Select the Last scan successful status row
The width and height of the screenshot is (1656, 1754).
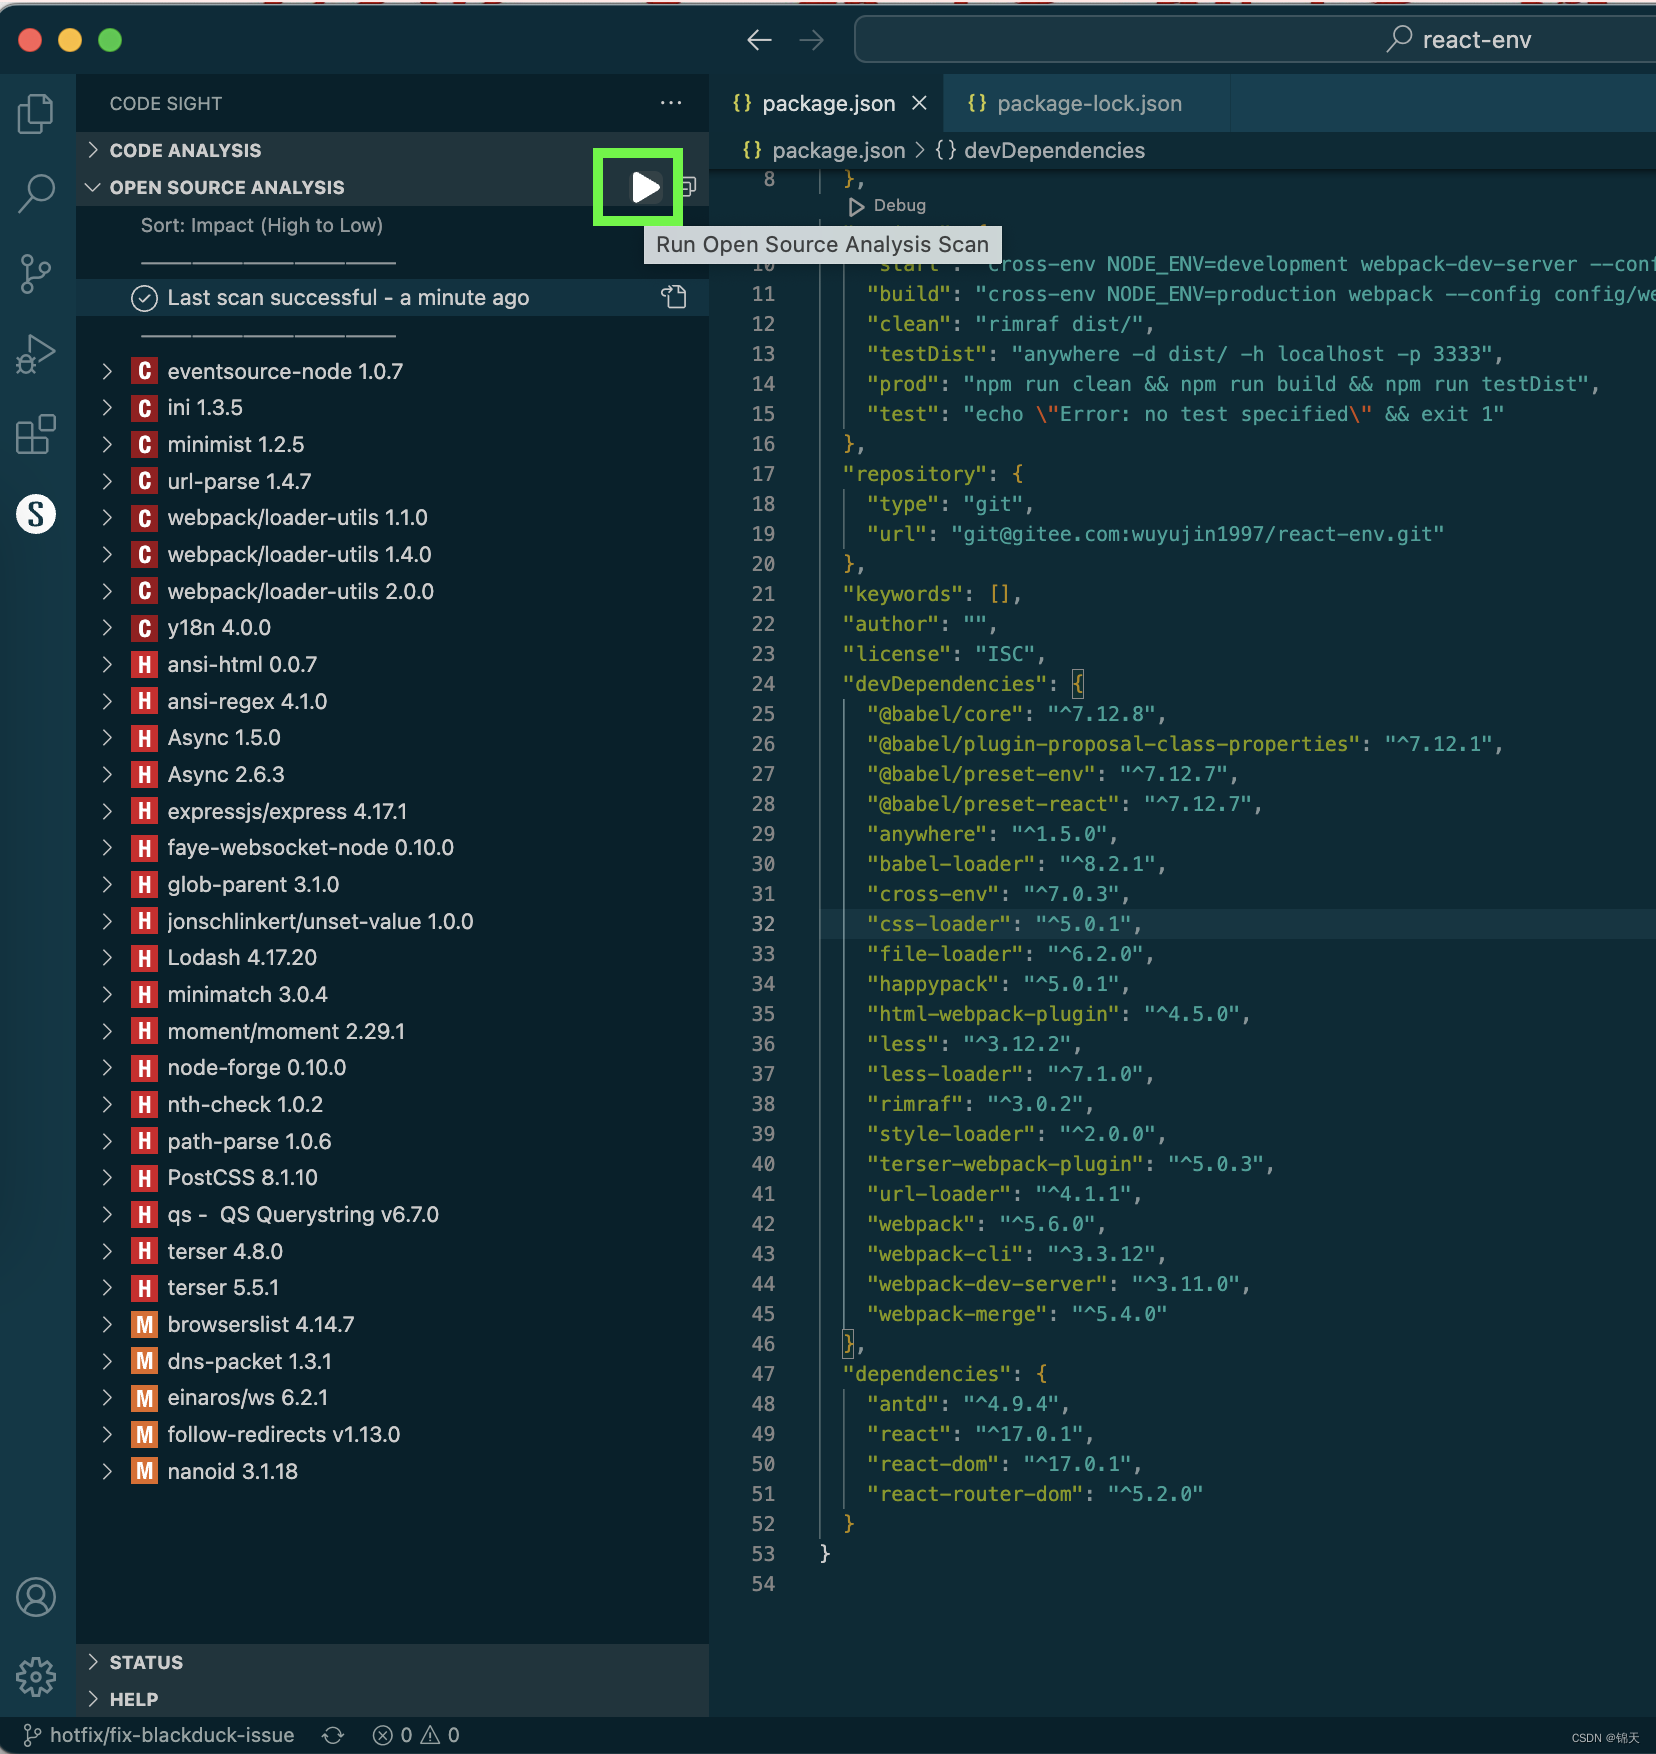pos(392,297)
